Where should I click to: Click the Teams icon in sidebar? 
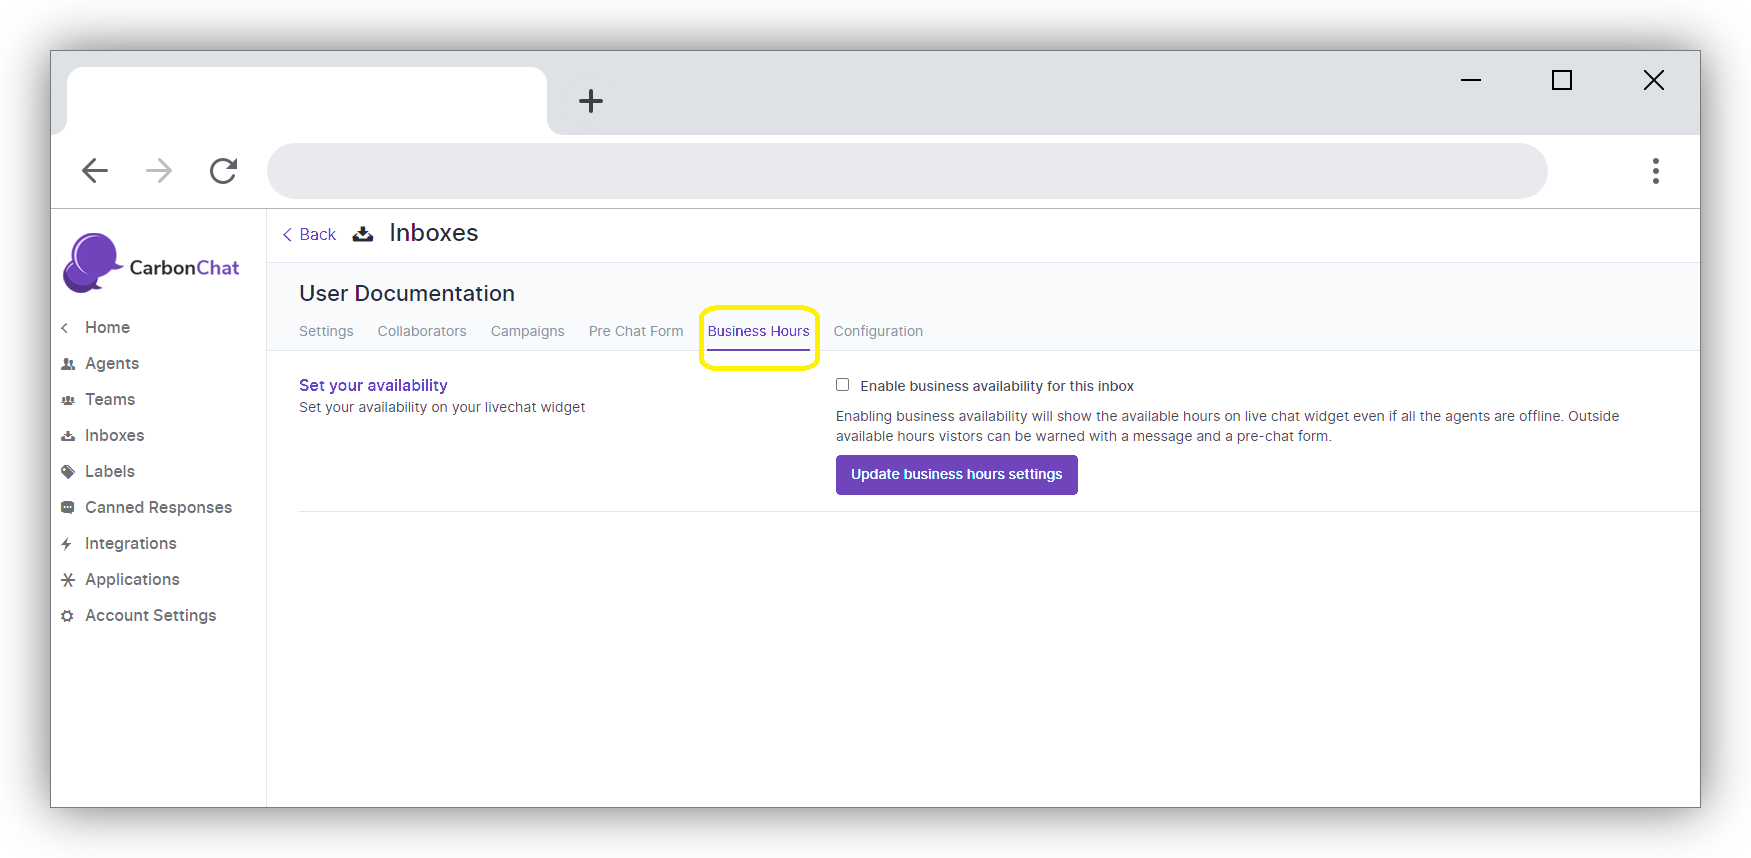68,400
